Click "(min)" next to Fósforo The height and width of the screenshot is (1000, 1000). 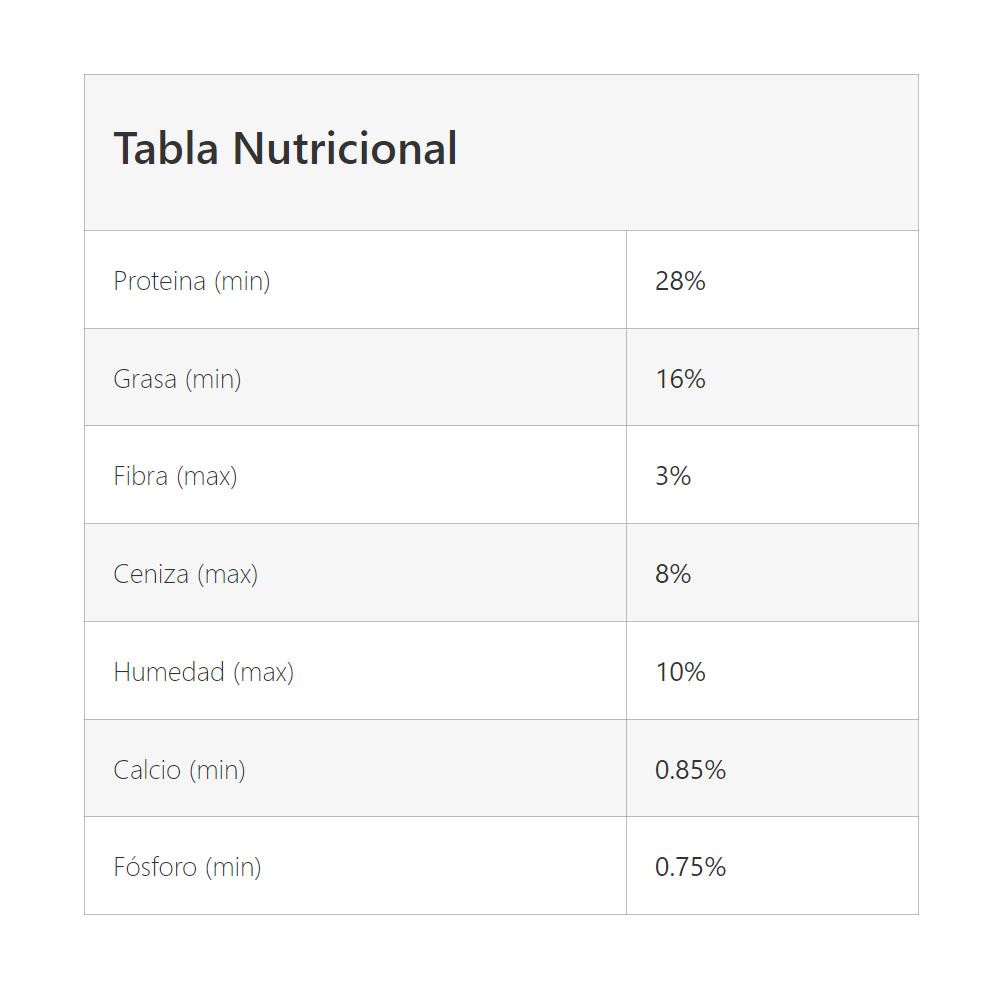click(x=233, y=867)
